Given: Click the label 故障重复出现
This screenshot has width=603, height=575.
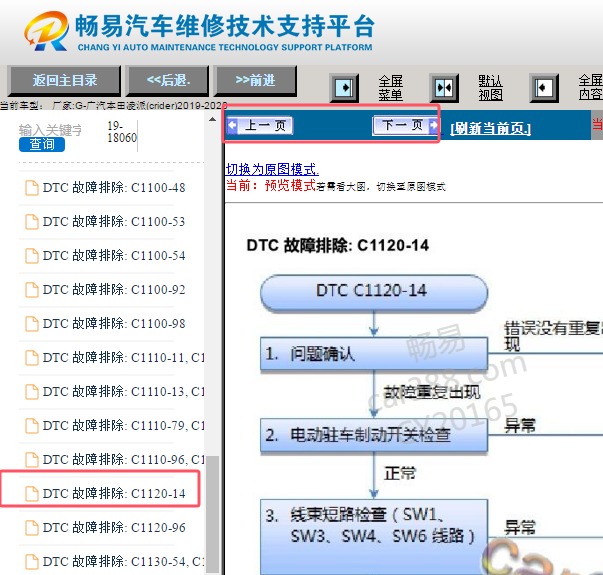Looking at the screenshot, I should (432, 392).
